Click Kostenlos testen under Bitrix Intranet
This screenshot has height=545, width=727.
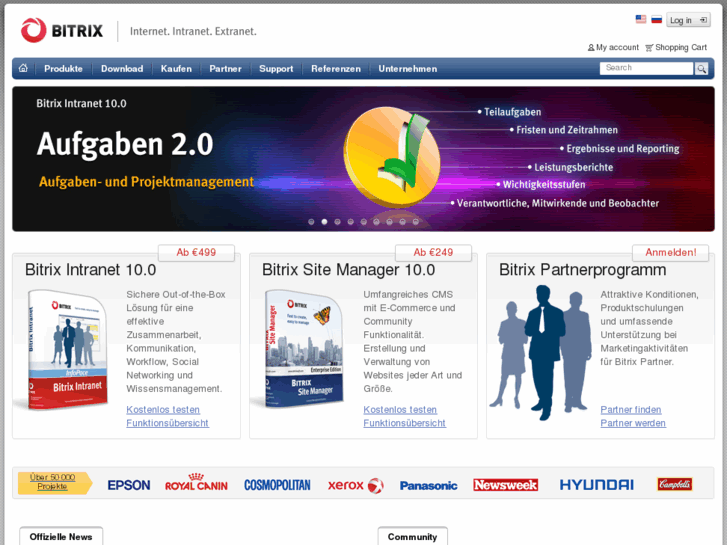pos(163,410)
